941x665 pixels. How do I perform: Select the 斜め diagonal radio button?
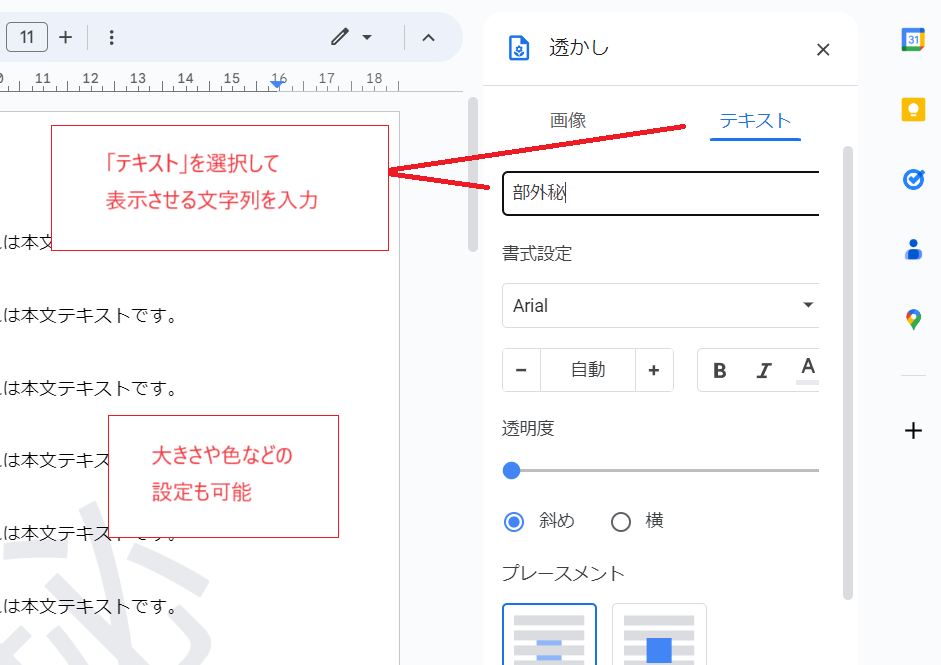tap(514, 522)
